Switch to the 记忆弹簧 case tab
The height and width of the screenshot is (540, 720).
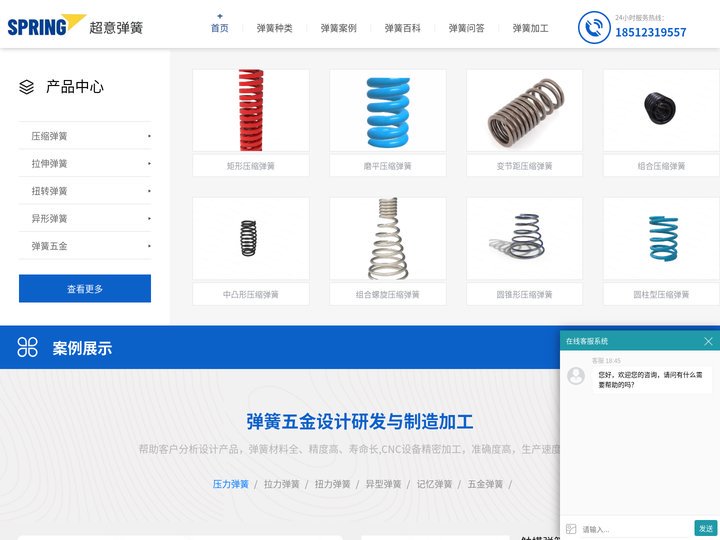point(434,484)
